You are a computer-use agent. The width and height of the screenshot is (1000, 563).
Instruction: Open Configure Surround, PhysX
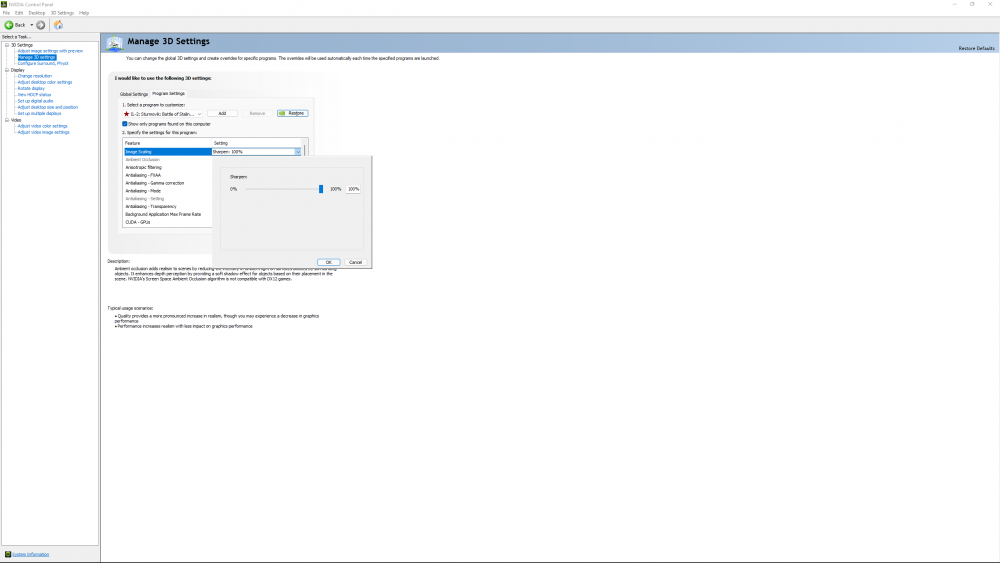43,63
